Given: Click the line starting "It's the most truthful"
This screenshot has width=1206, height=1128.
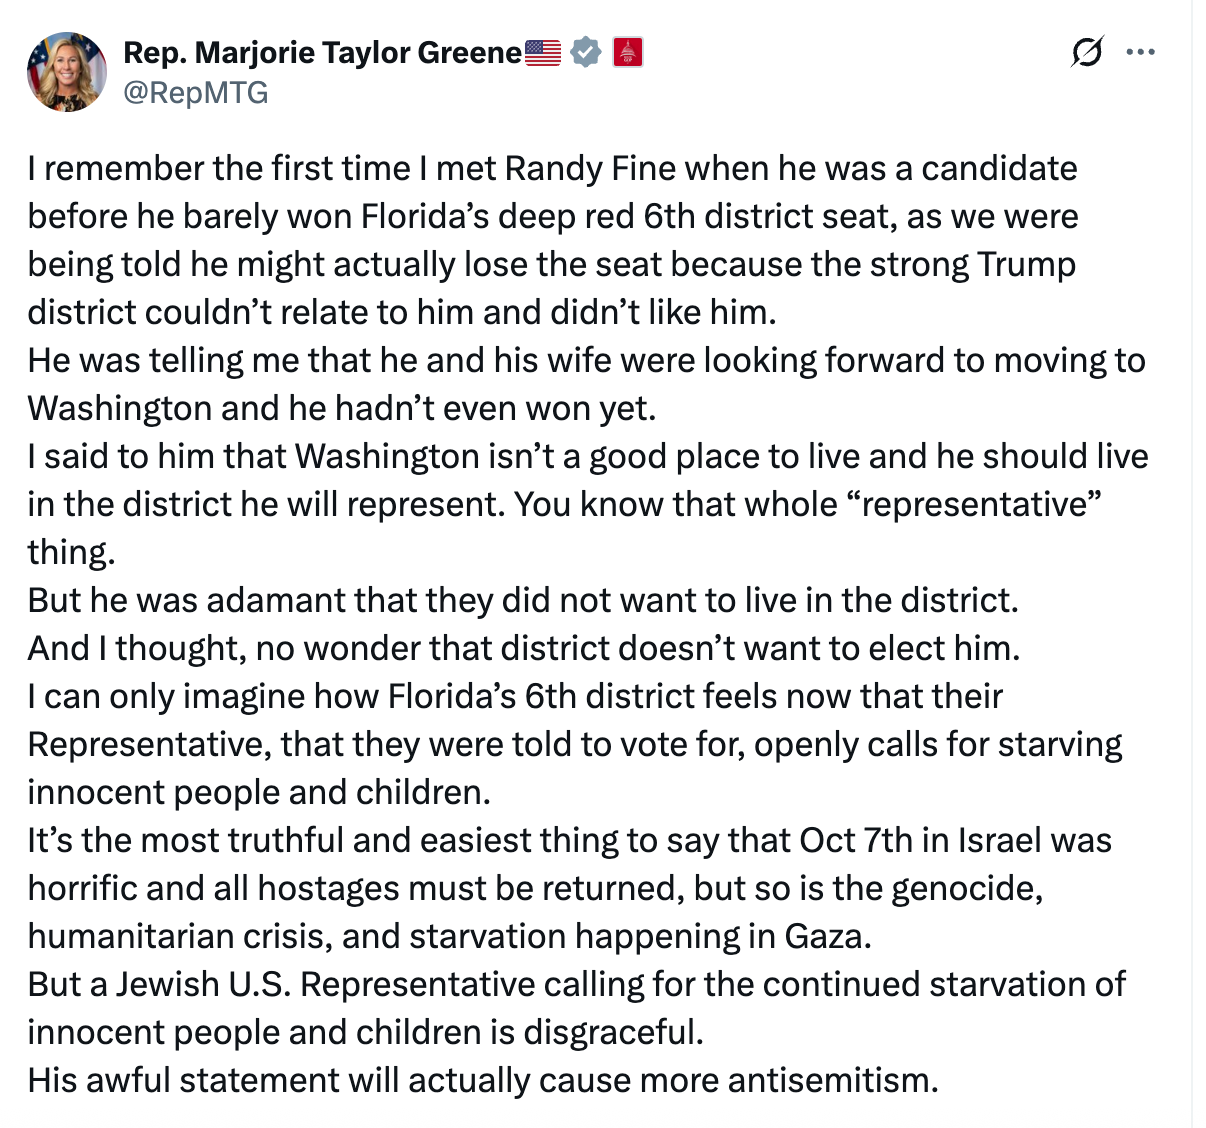Looking at the screenshot, I should [x=570, y=840].
